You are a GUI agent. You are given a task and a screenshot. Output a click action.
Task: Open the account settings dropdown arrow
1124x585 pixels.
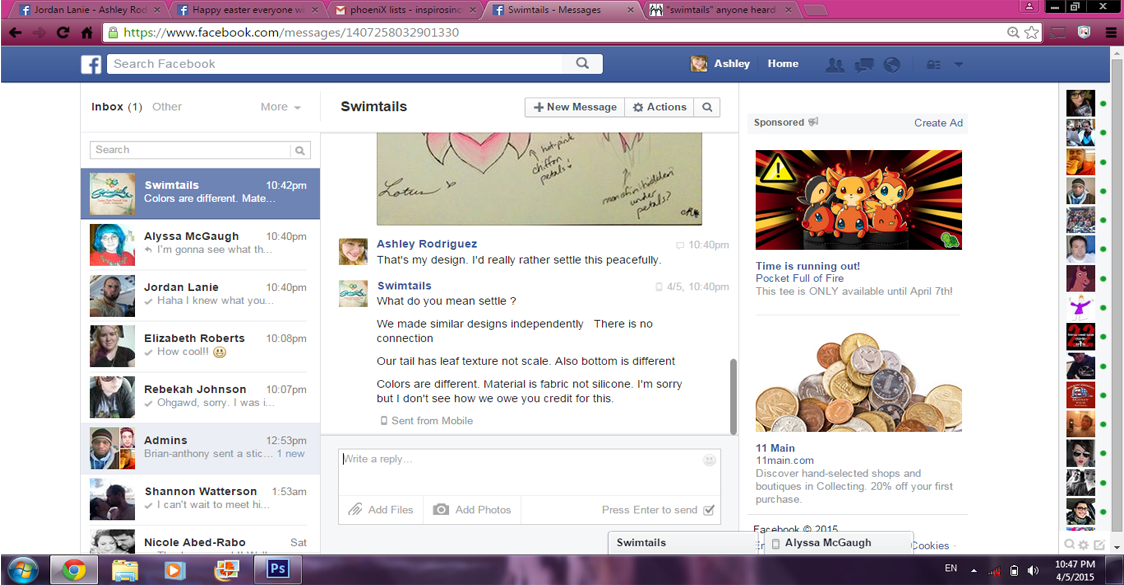click(x=958, y=64)
